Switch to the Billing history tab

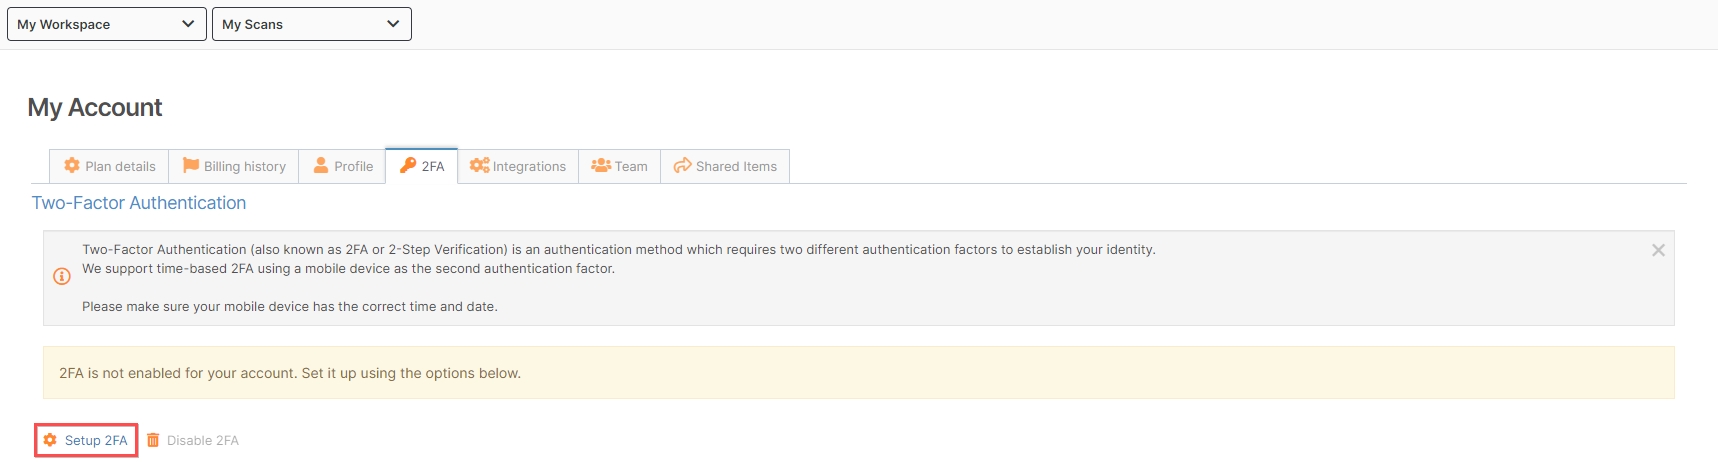[234, 166]
